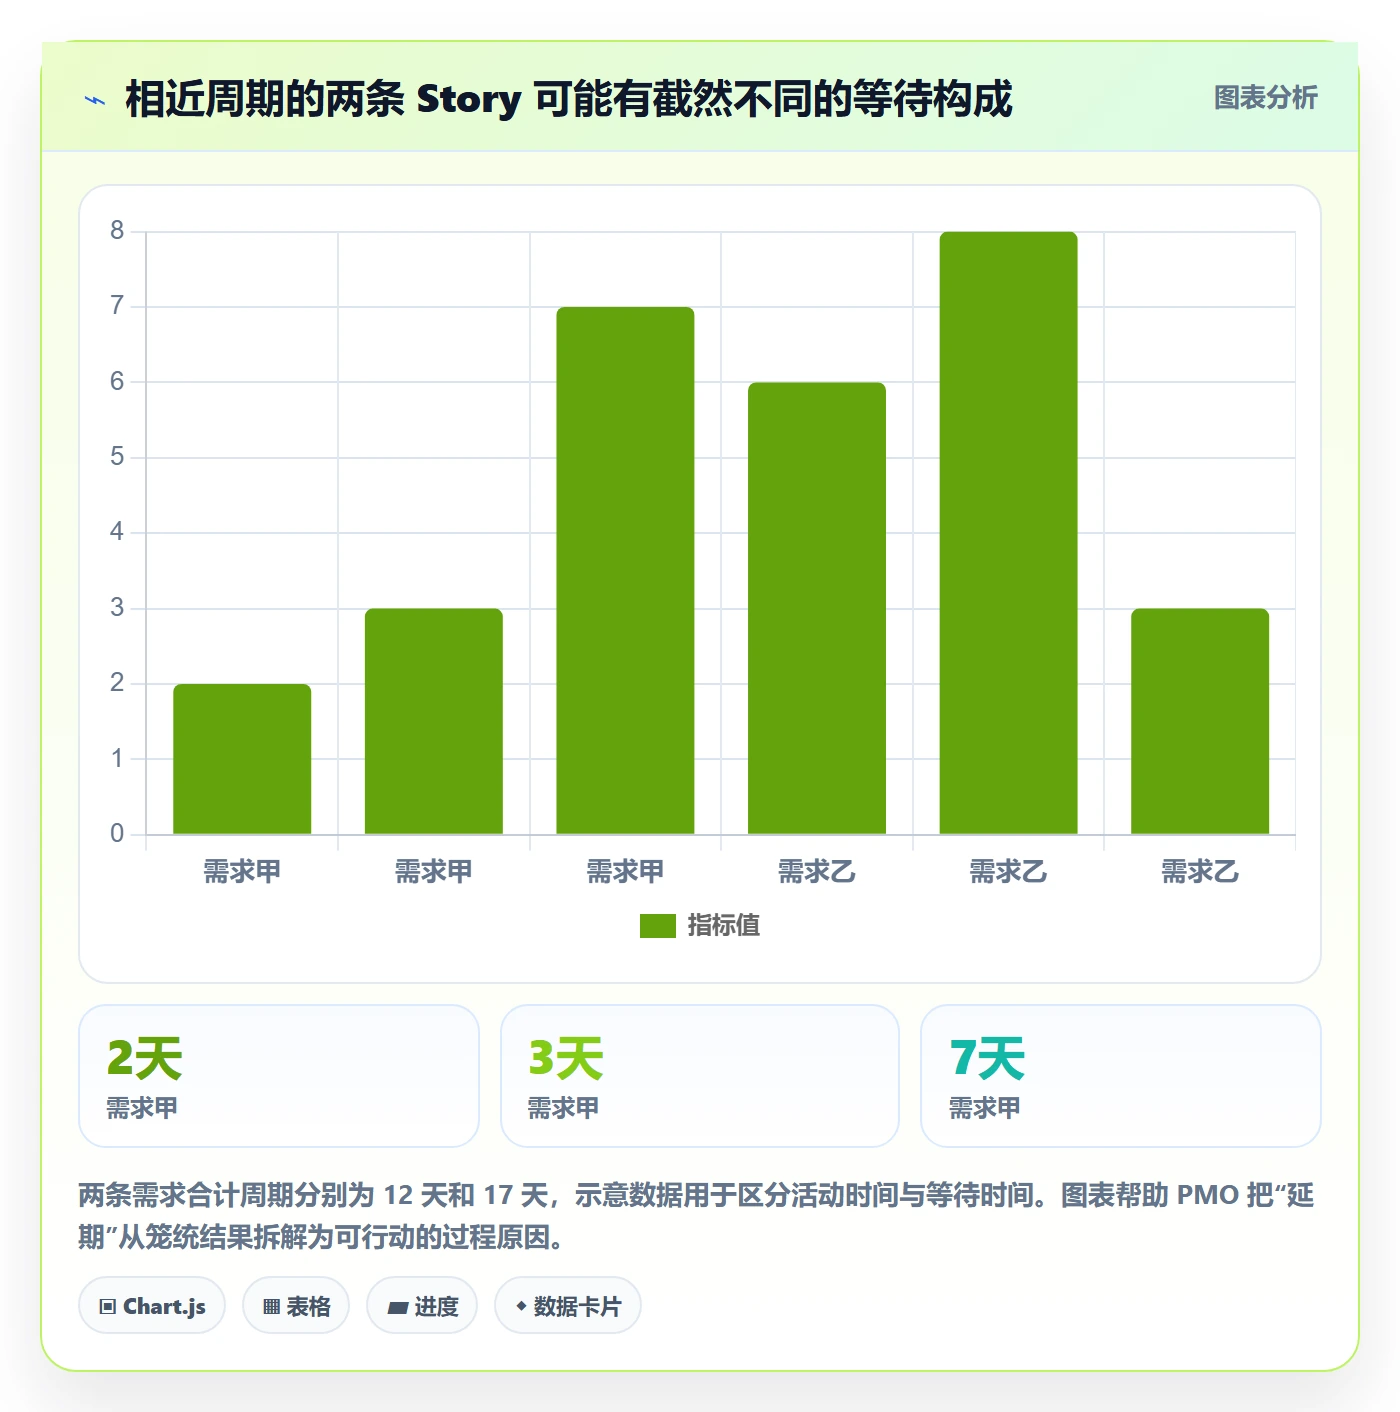
Task: Click the 数据卡片 tag chip
Action: point(568,1306)
